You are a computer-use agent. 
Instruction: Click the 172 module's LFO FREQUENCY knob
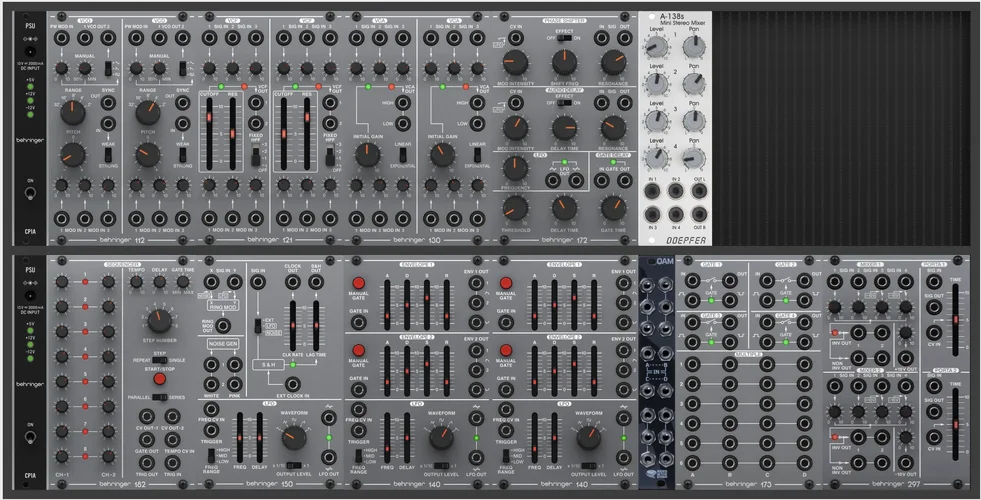516,168
